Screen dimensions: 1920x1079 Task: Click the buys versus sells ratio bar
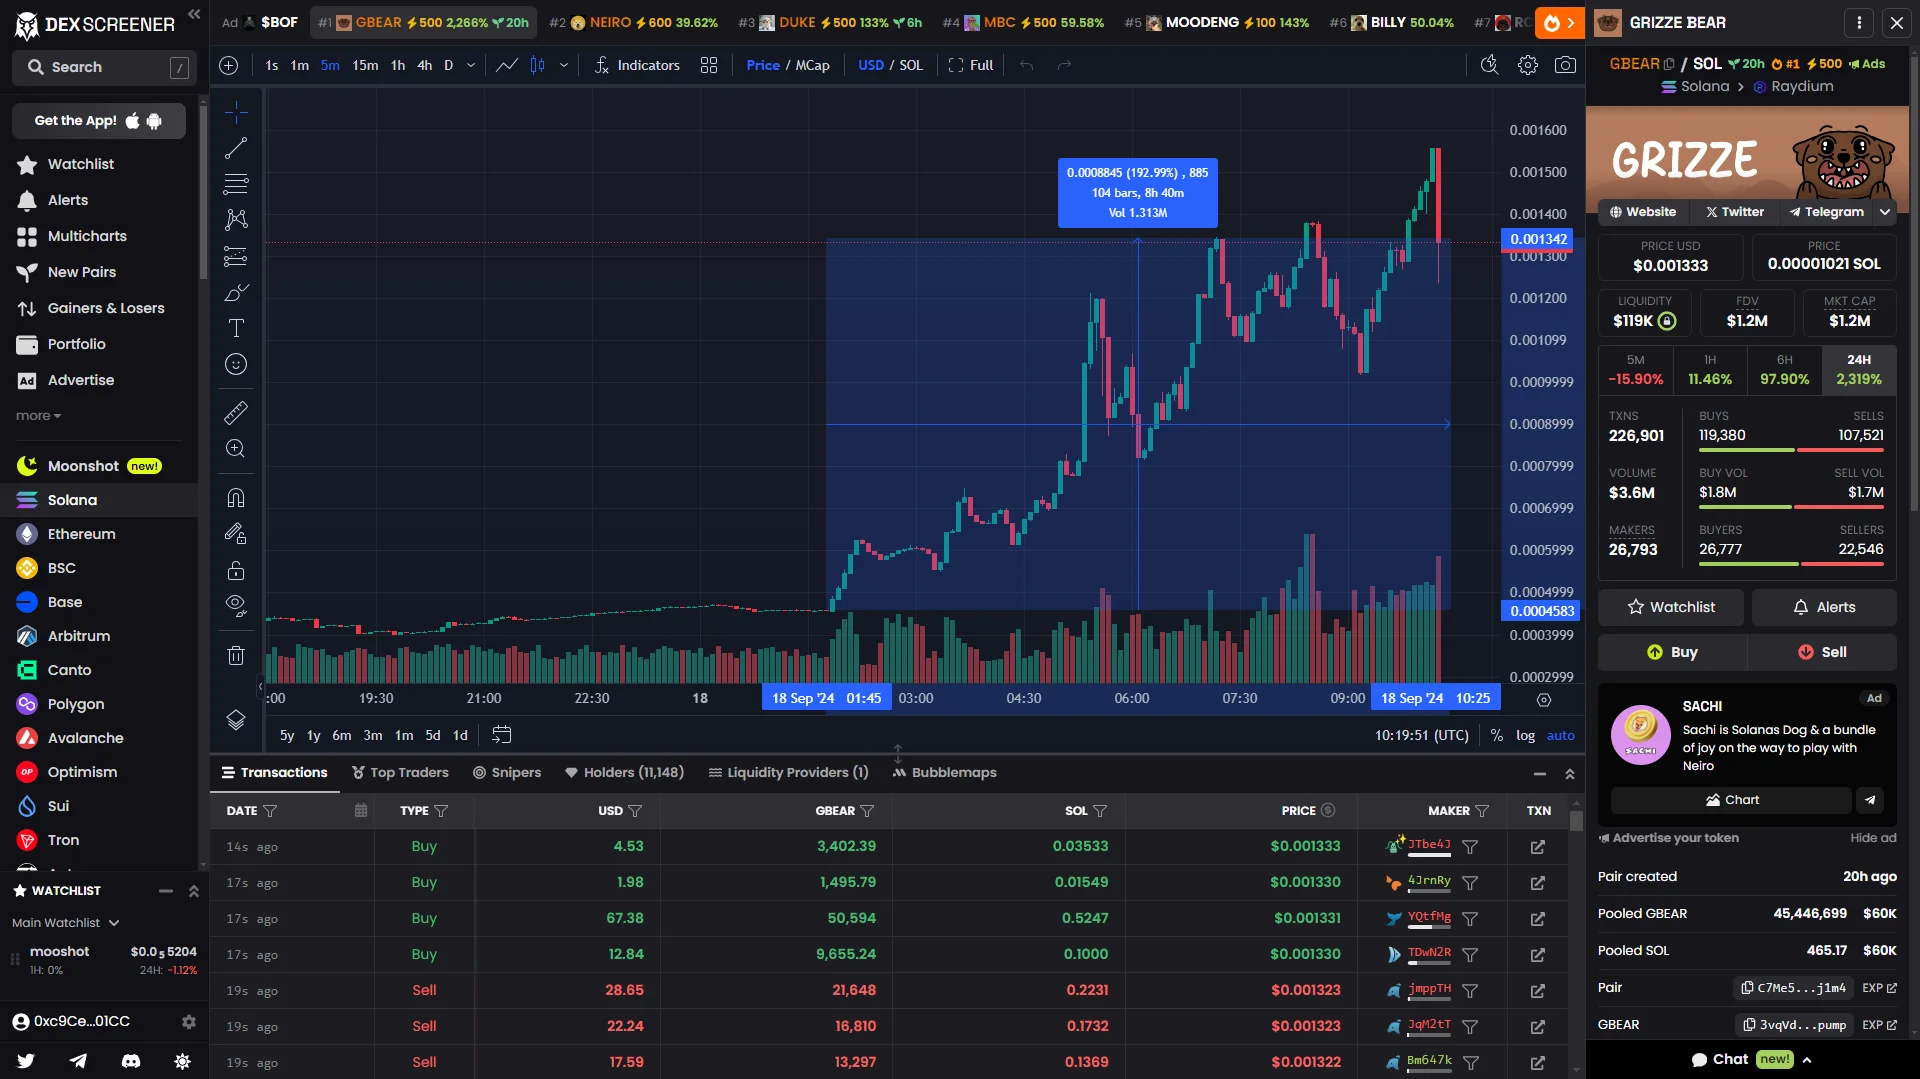click(x=1790, y=450)
